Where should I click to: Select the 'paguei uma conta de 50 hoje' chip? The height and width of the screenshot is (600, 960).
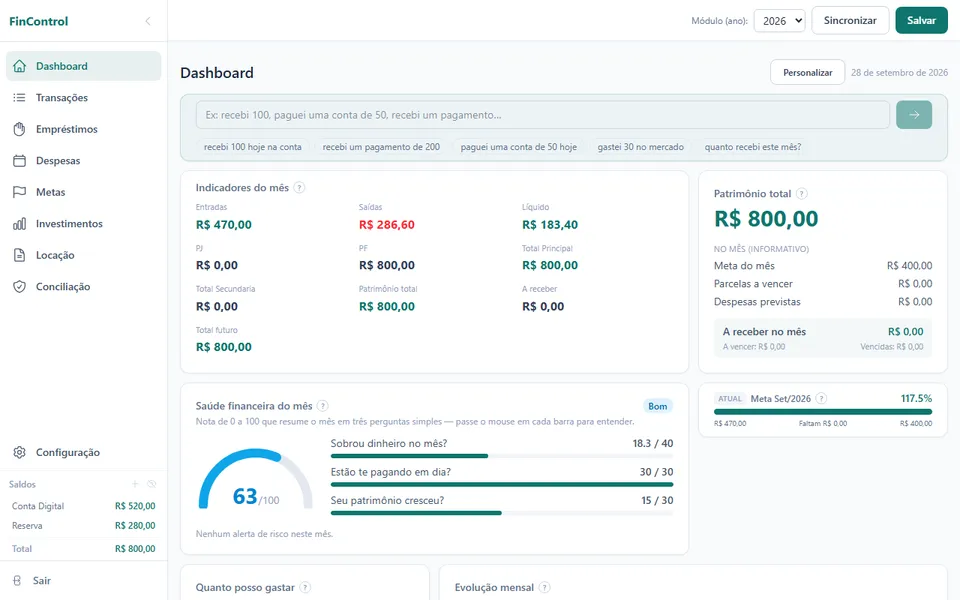point(519,147)
